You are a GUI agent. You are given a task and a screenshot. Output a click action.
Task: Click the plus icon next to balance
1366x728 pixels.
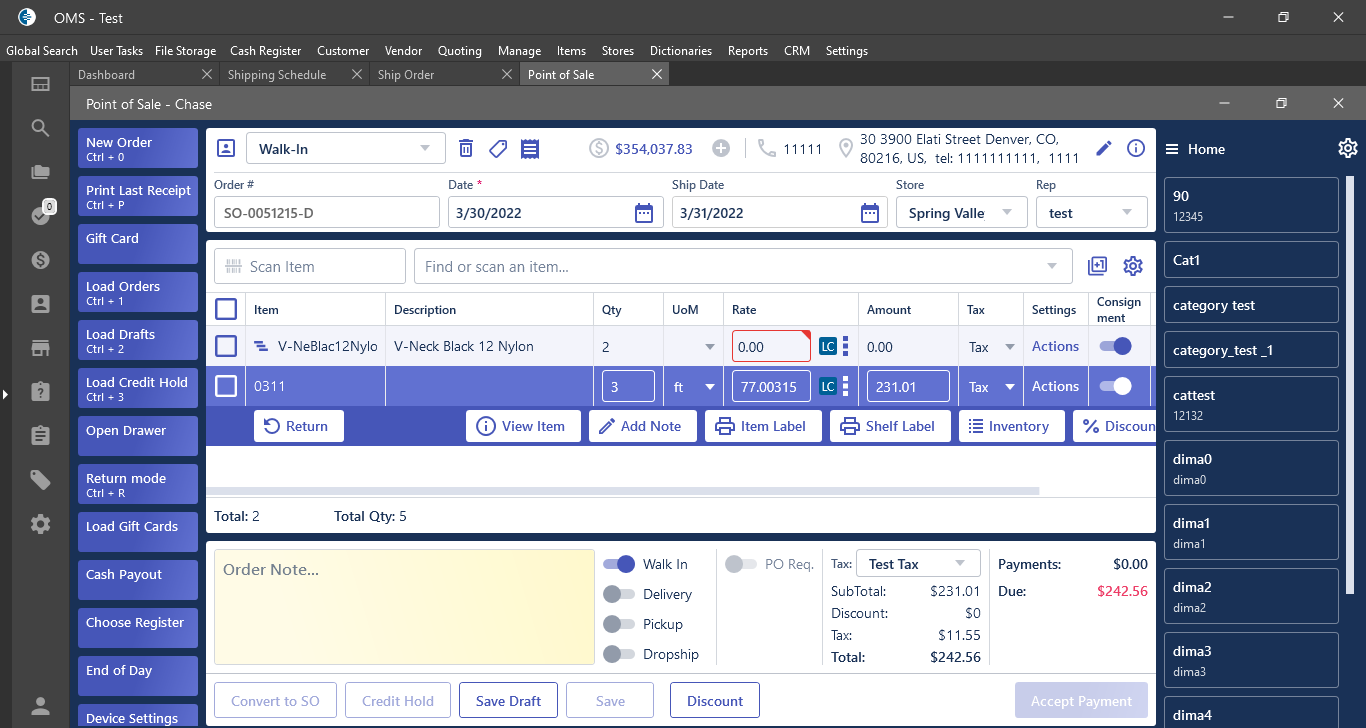point(721,149)
